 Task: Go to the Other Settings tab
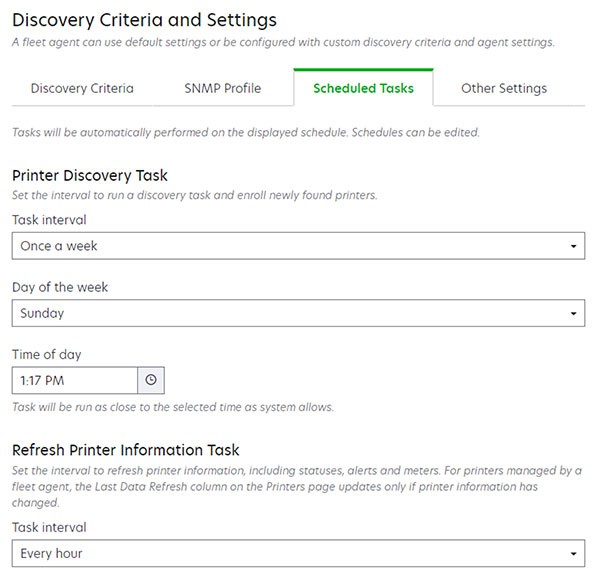(x=503, y=88)
